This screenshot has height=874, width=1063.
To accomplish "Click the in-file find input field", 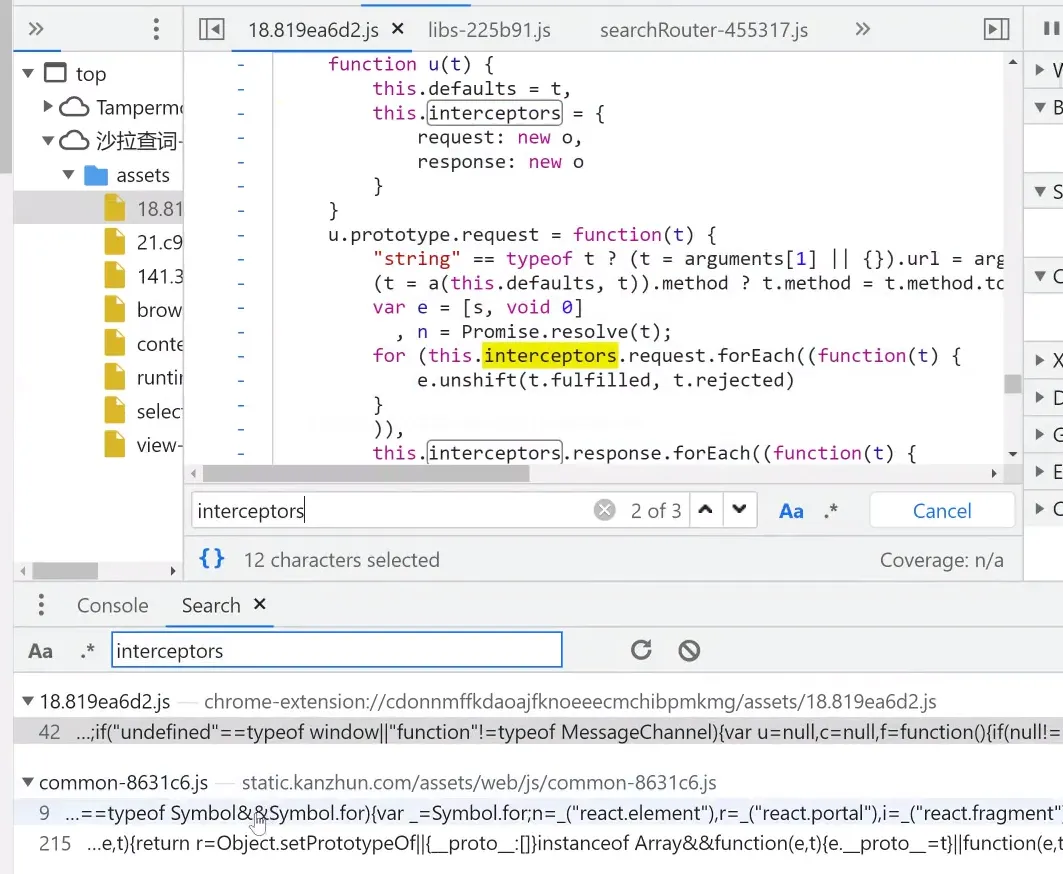I will point(392,510).
